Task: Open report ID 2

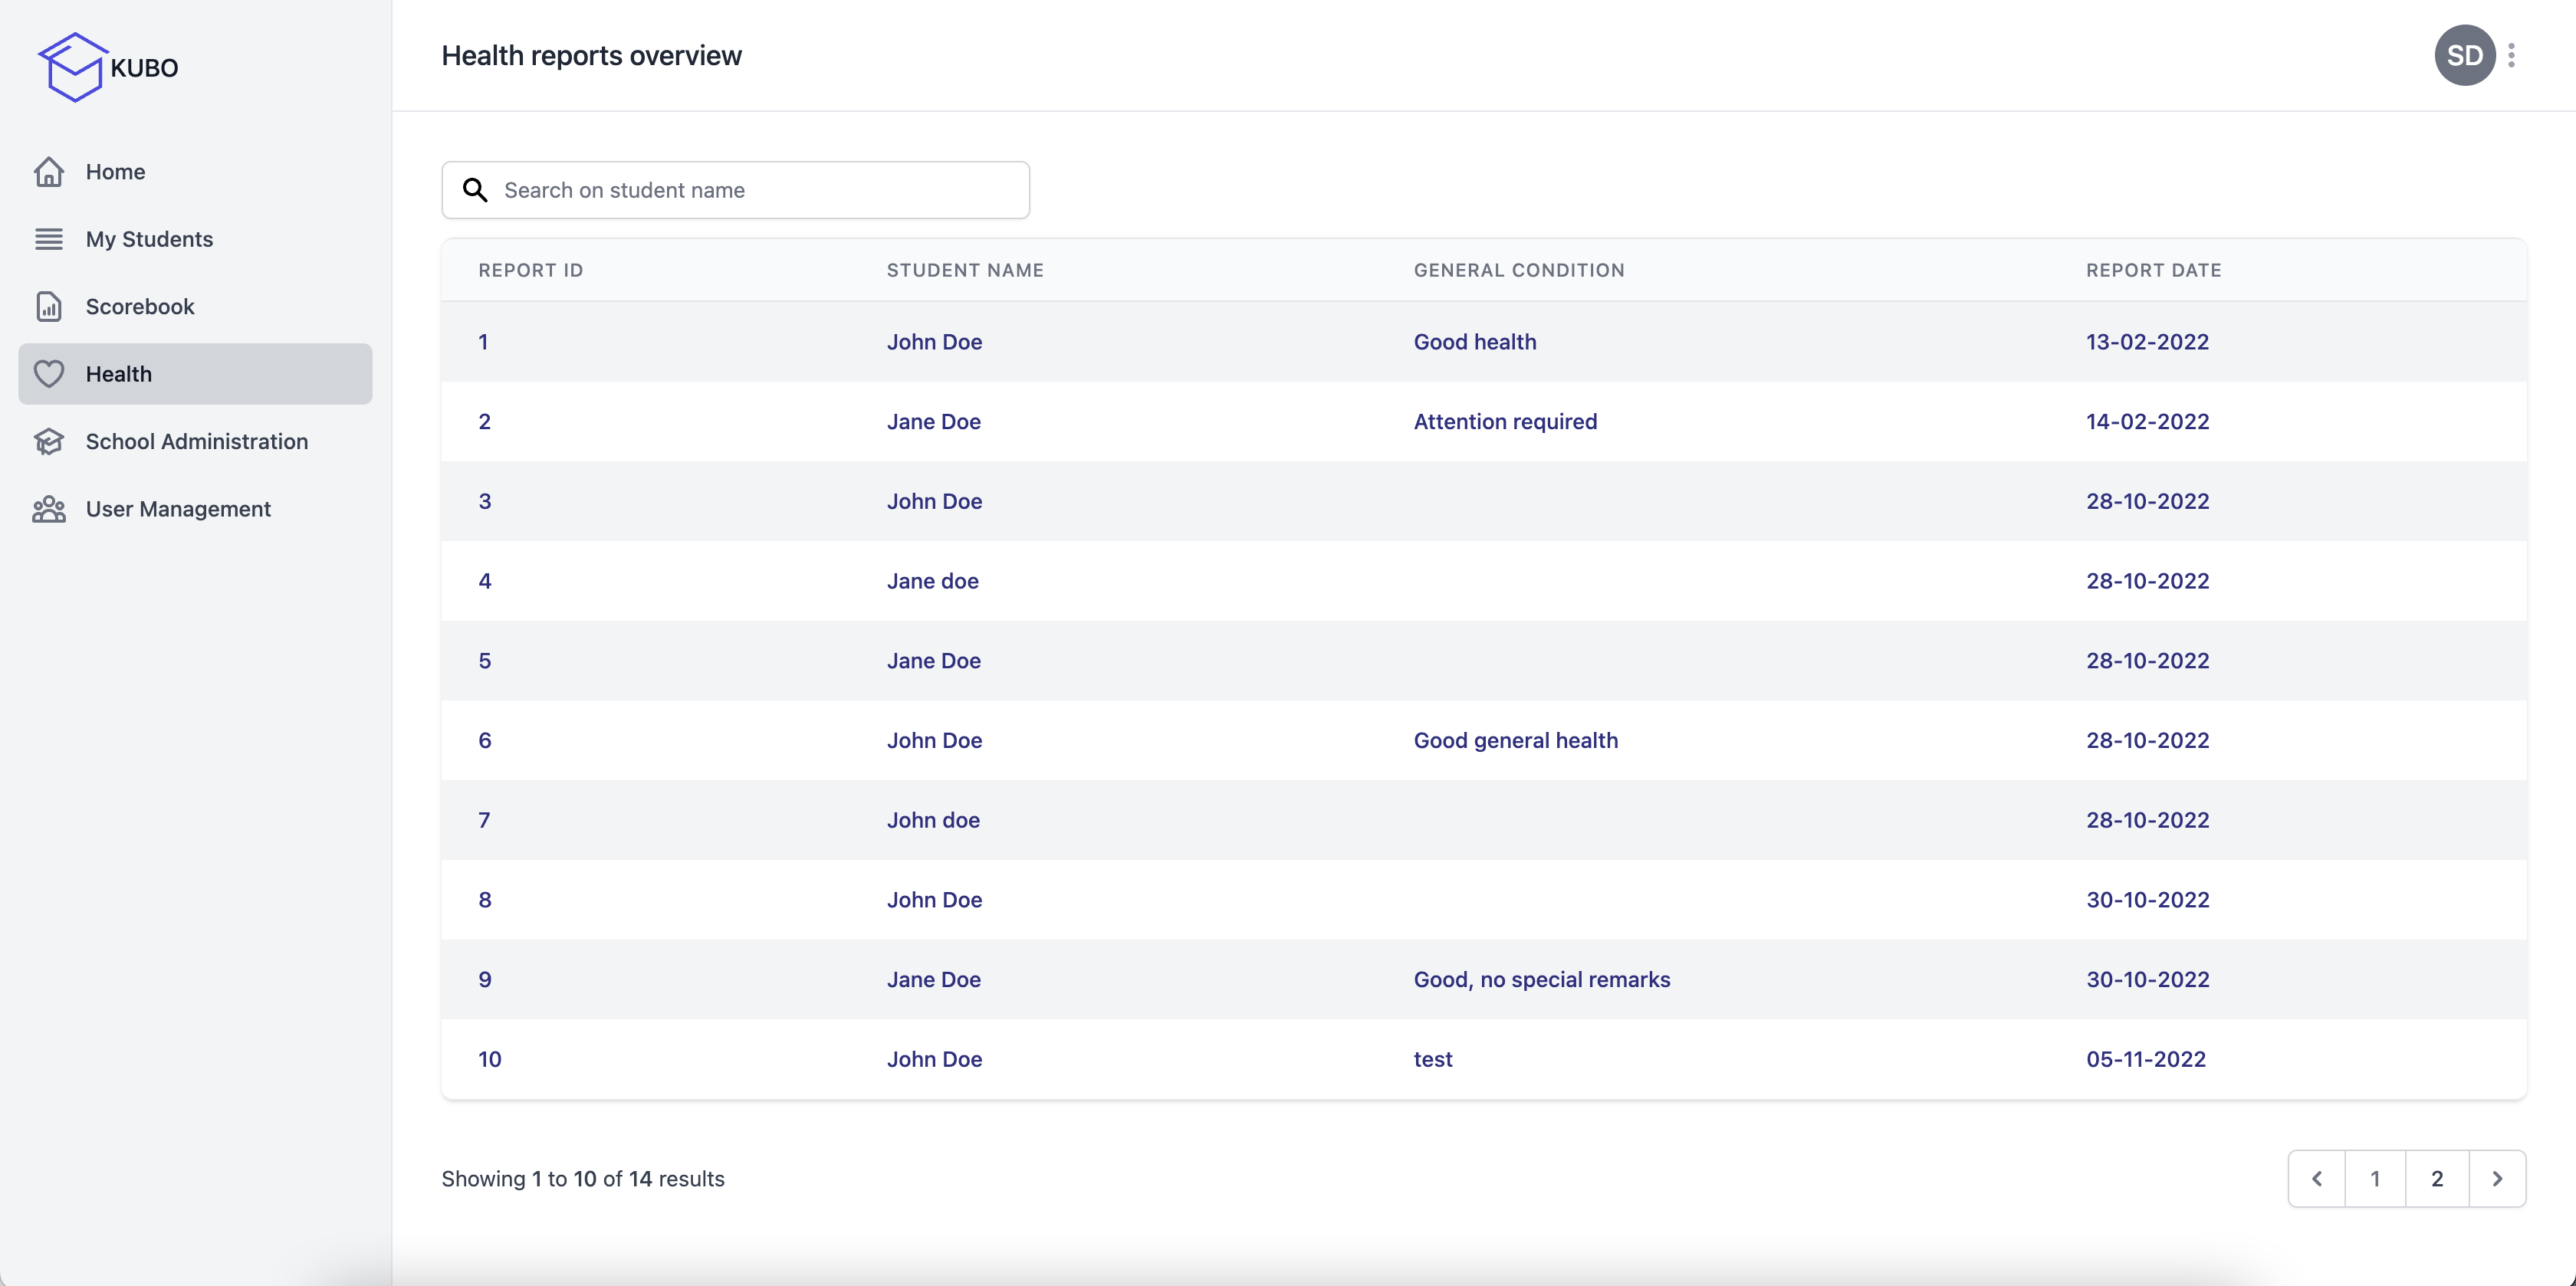Action: click(484, 422)
